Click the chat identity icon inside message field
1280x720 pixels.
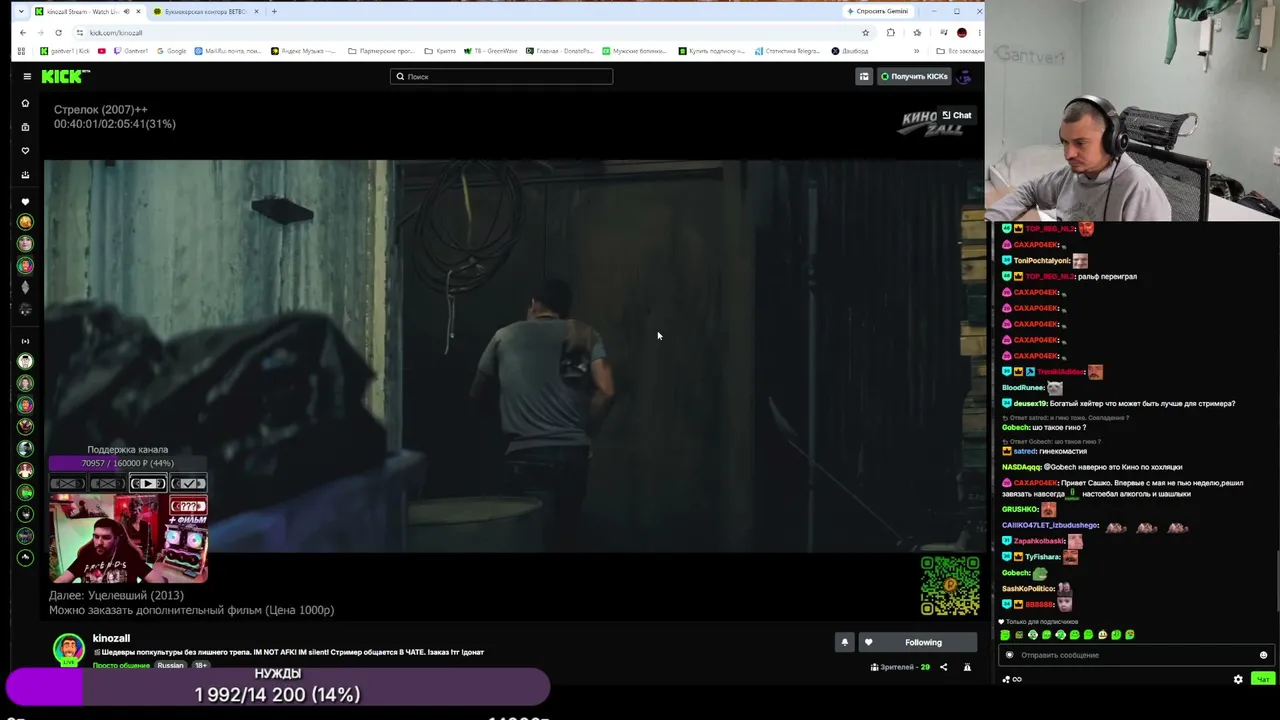tap(1009, 655)
